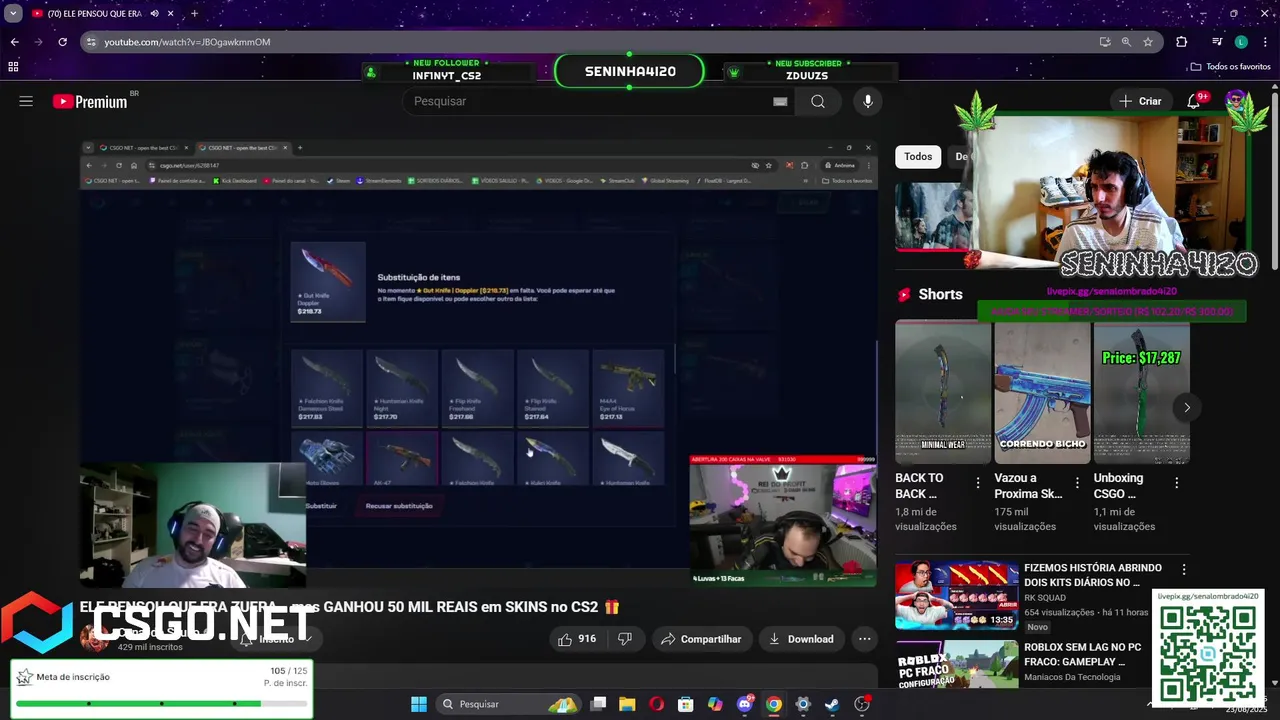Image resolution: width=1280 pixels, height=720 pixels.
Task: Share the video via Compartilhar
Action: tap(700, 639)
